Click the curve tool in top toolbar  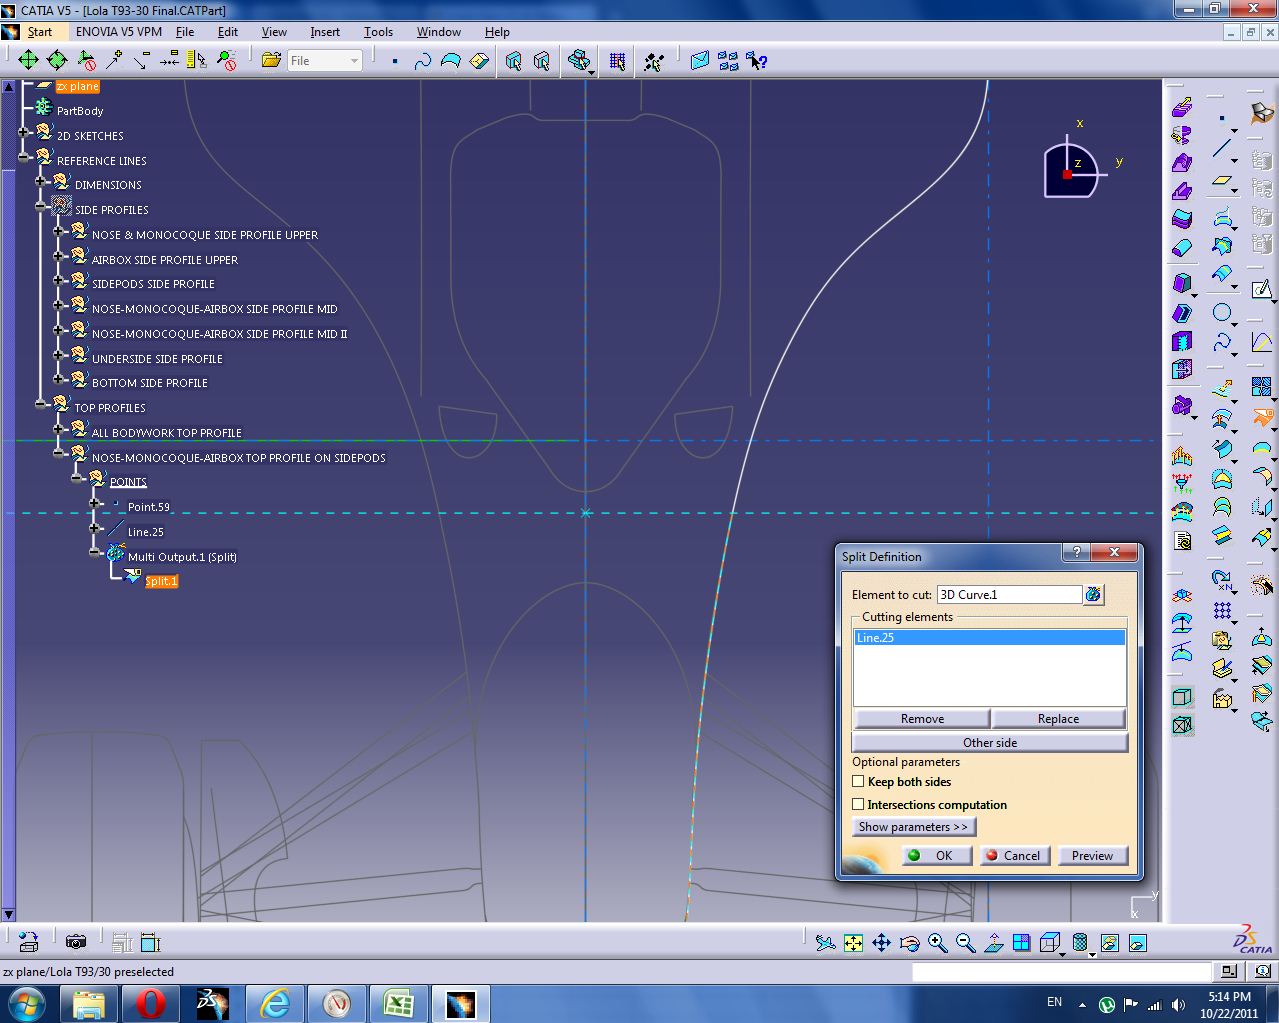(x=422, y=61)
